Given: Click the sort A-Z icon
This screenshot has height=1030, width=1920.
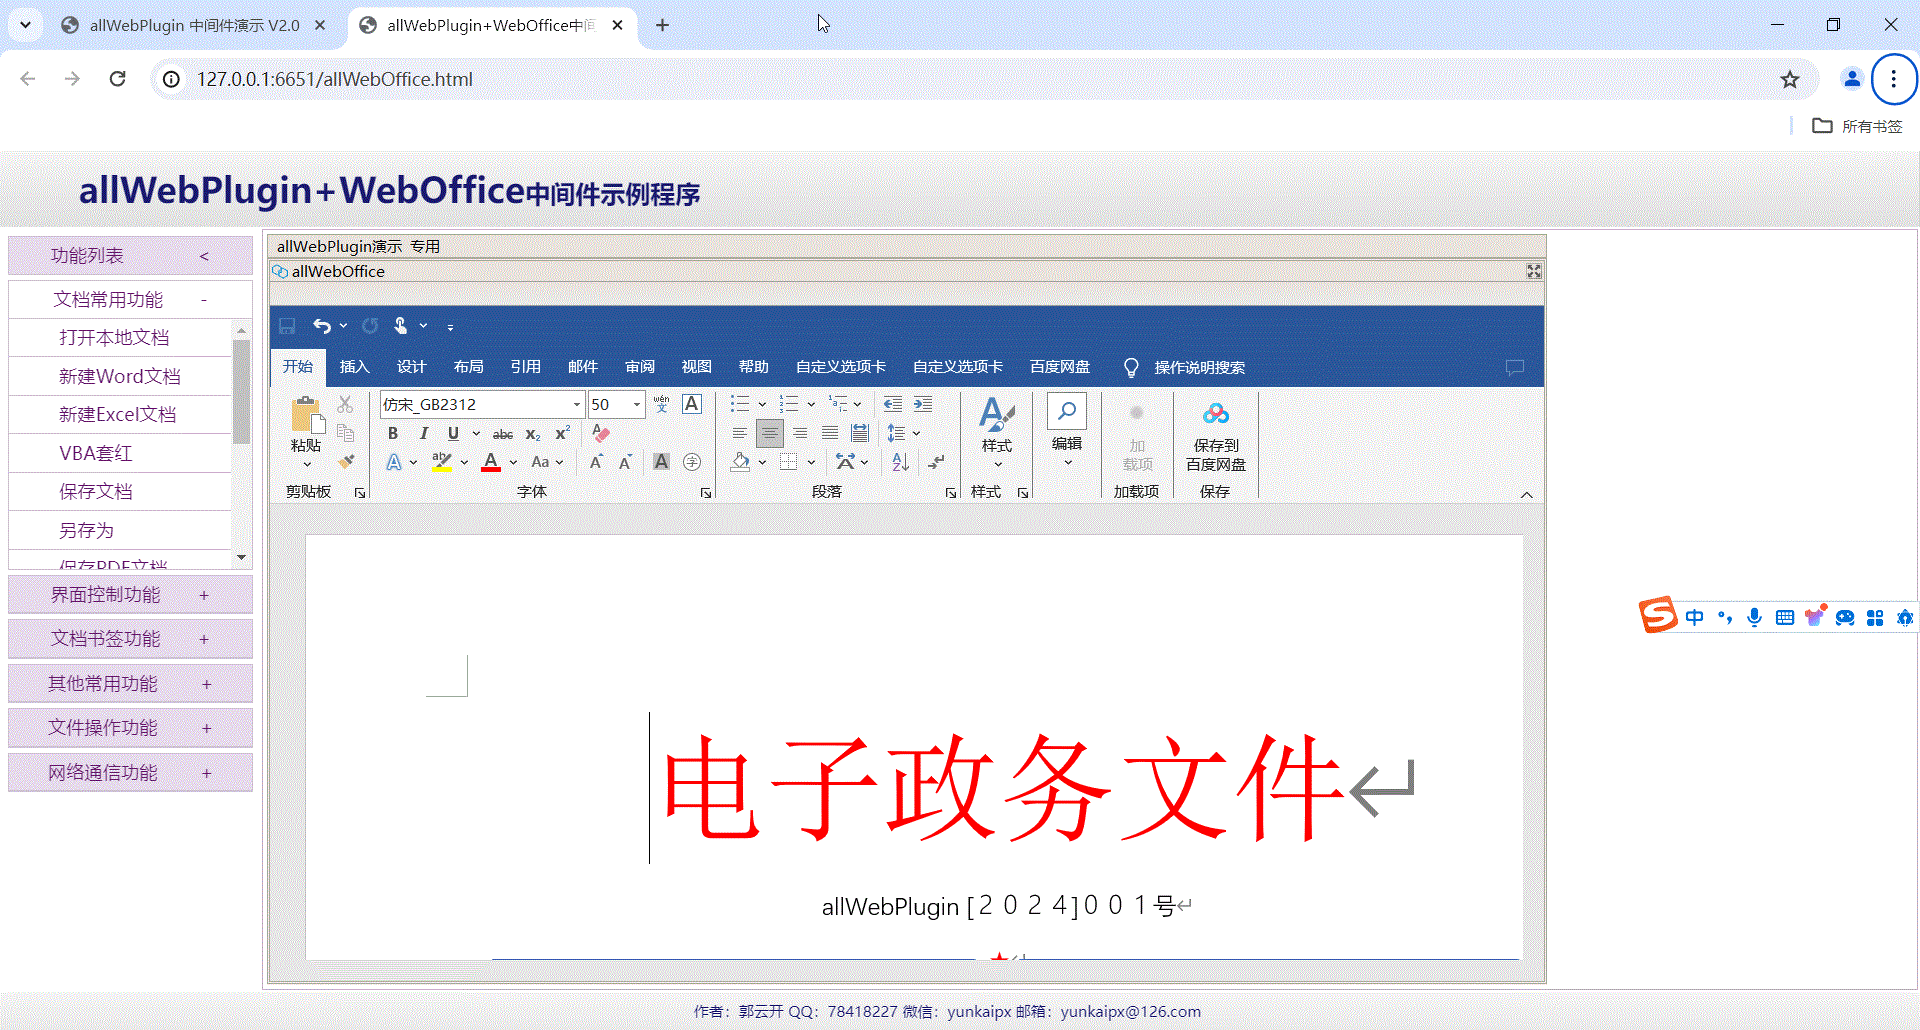Looking at the screenshot, I should [900, 462].
